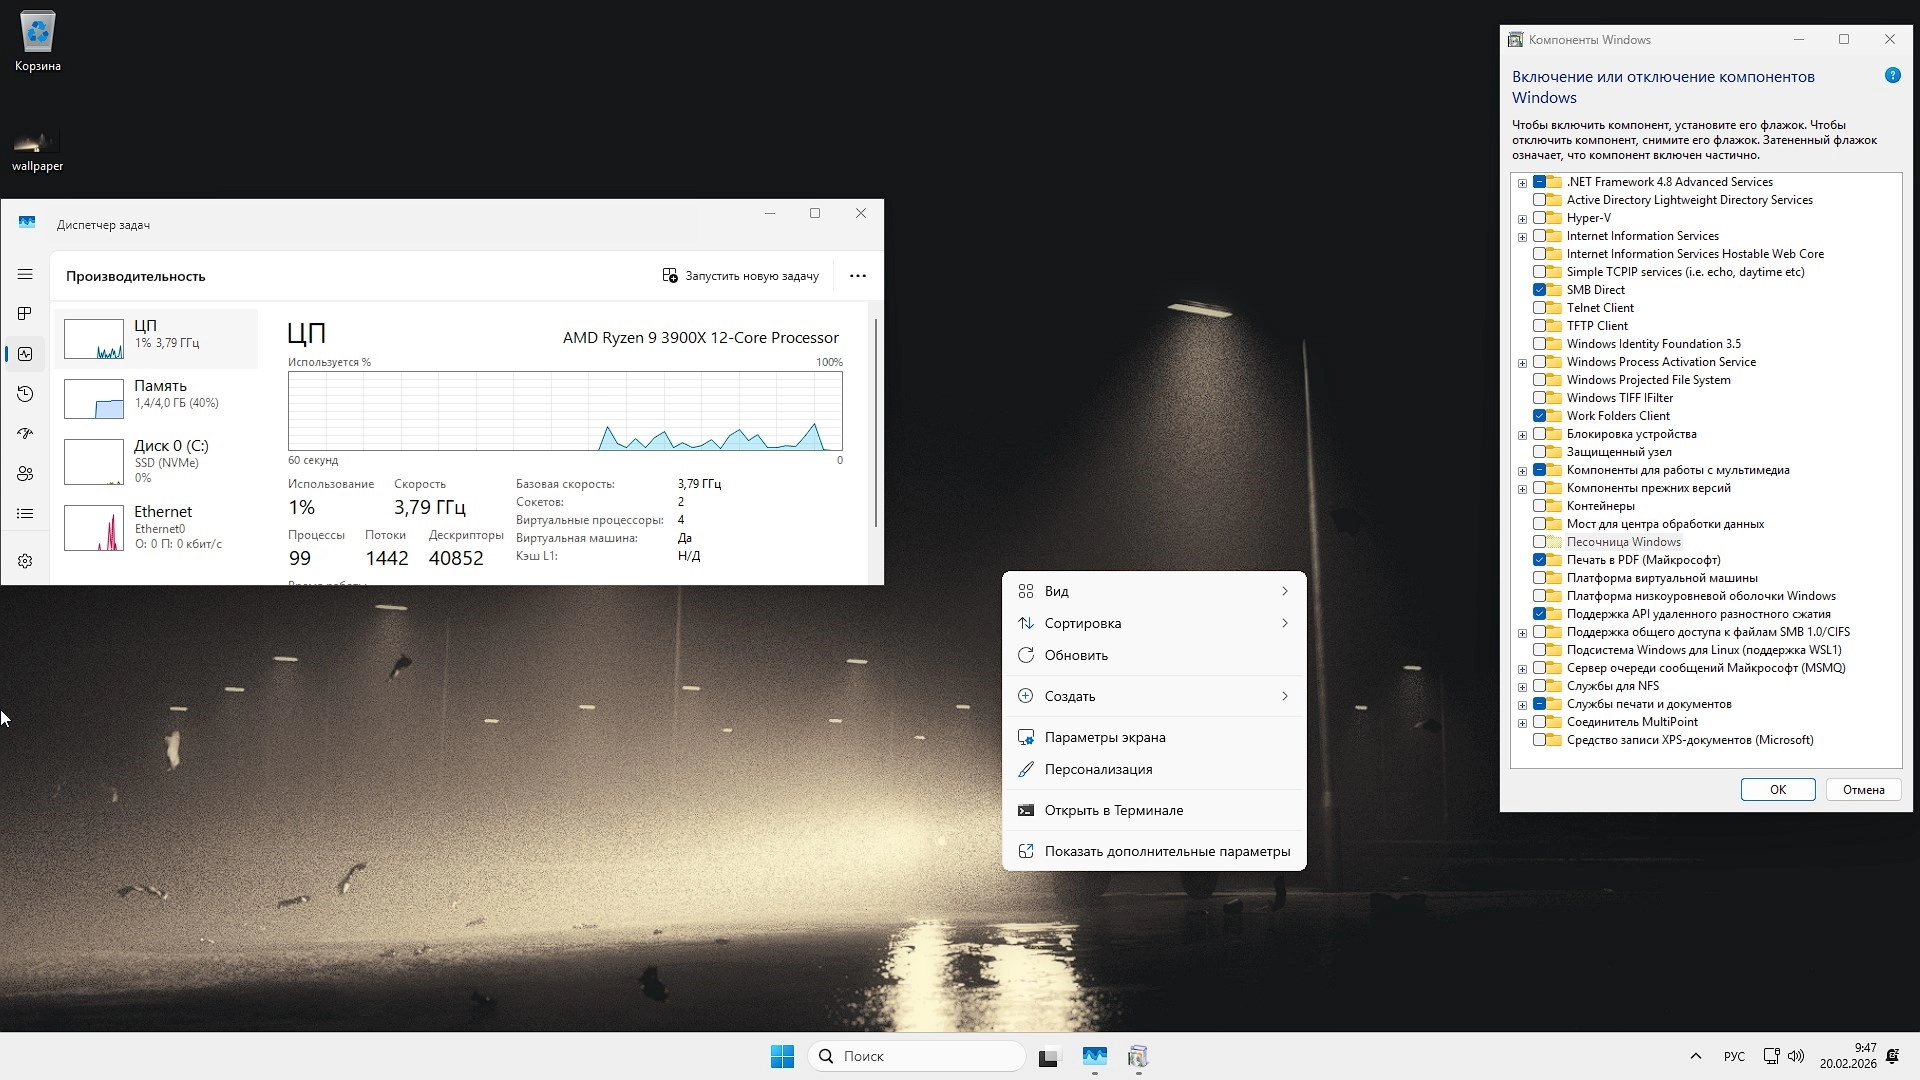Open Task Manager settings gear icon
This screenshot has height=1080, width=1920.
coord(25,561)
